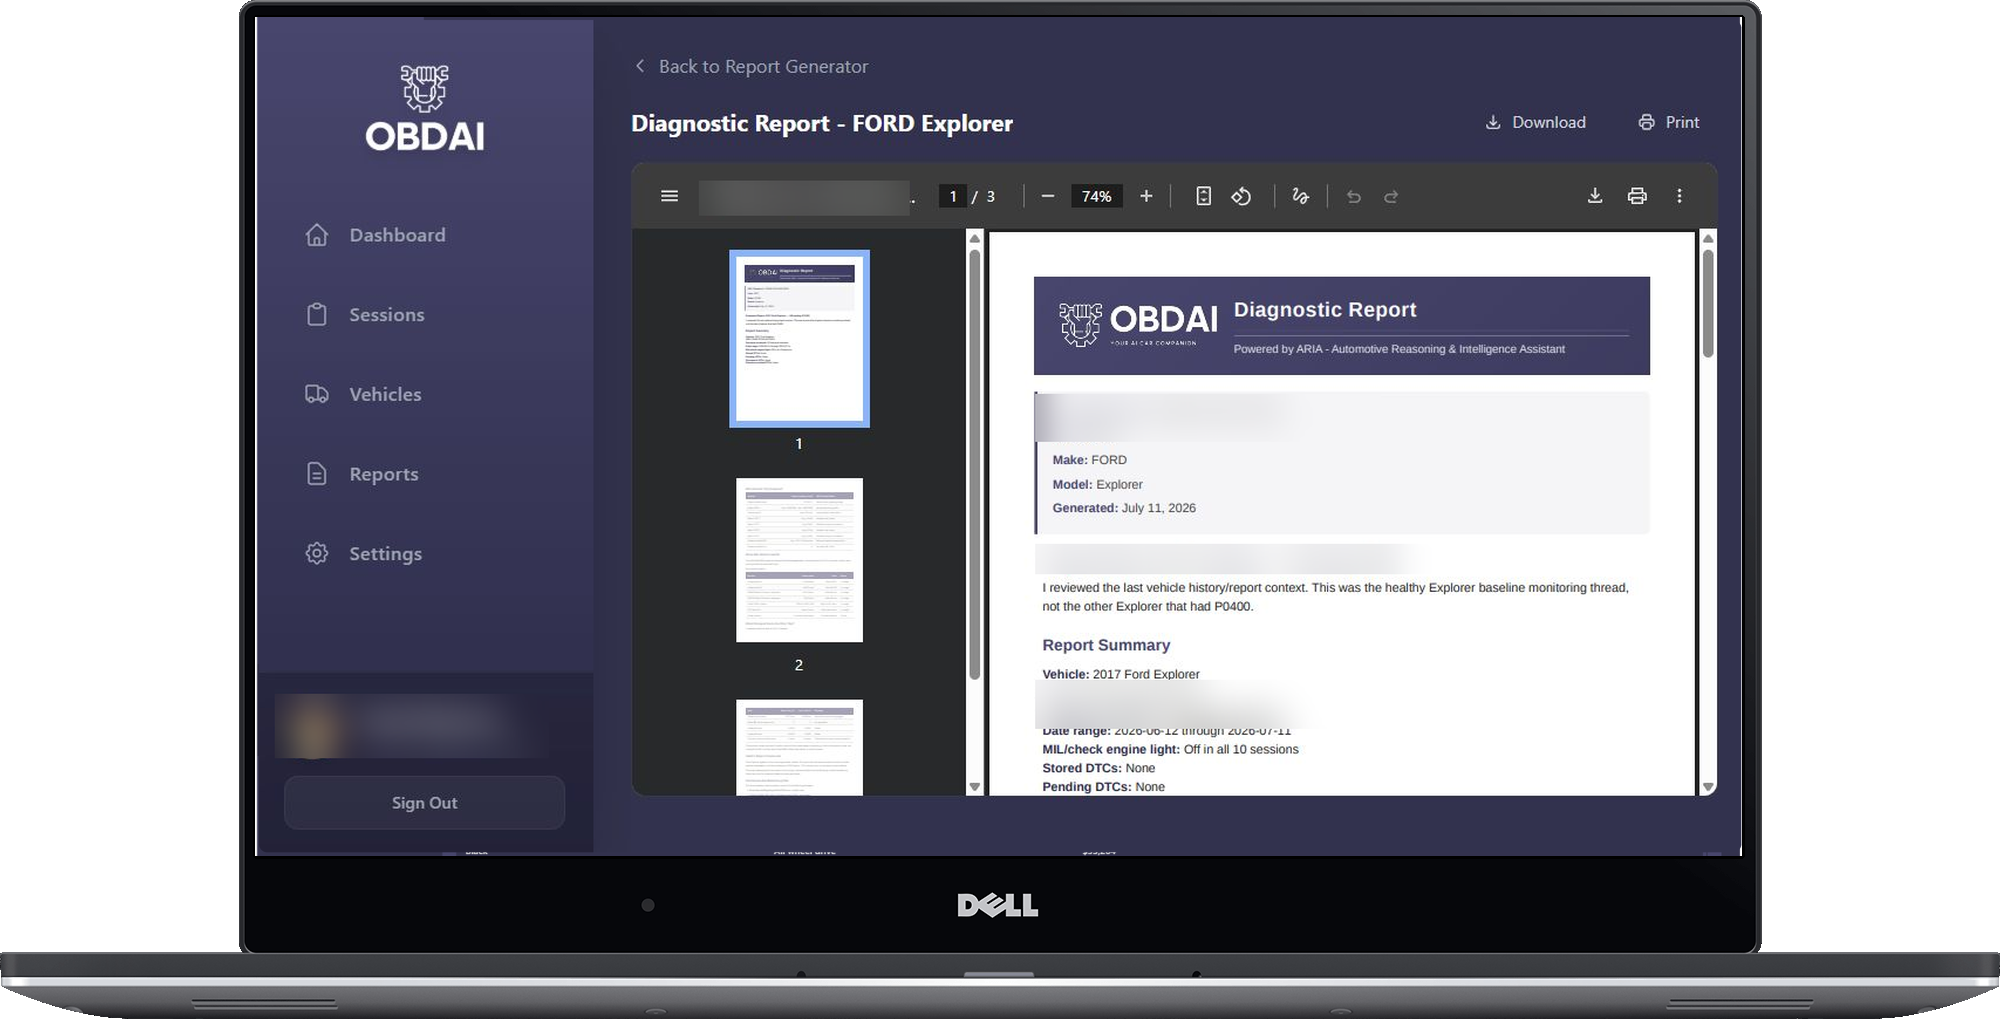Click PDF viewer download icon

pyautogui.click(x=1595, y=196)
